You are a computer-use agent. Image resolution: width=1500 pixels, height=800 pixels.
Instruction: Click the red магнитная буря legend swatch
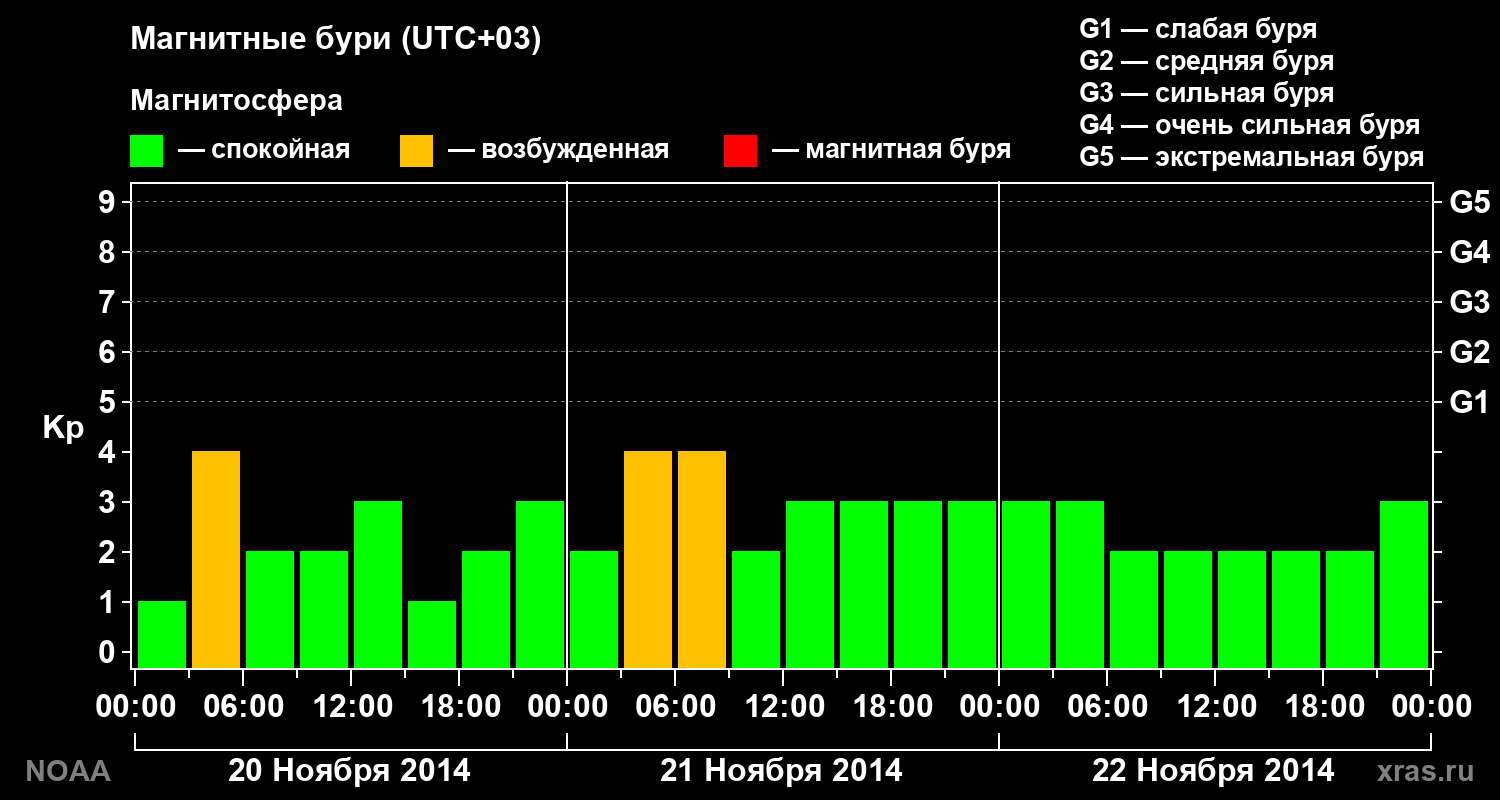click(740, 151)
